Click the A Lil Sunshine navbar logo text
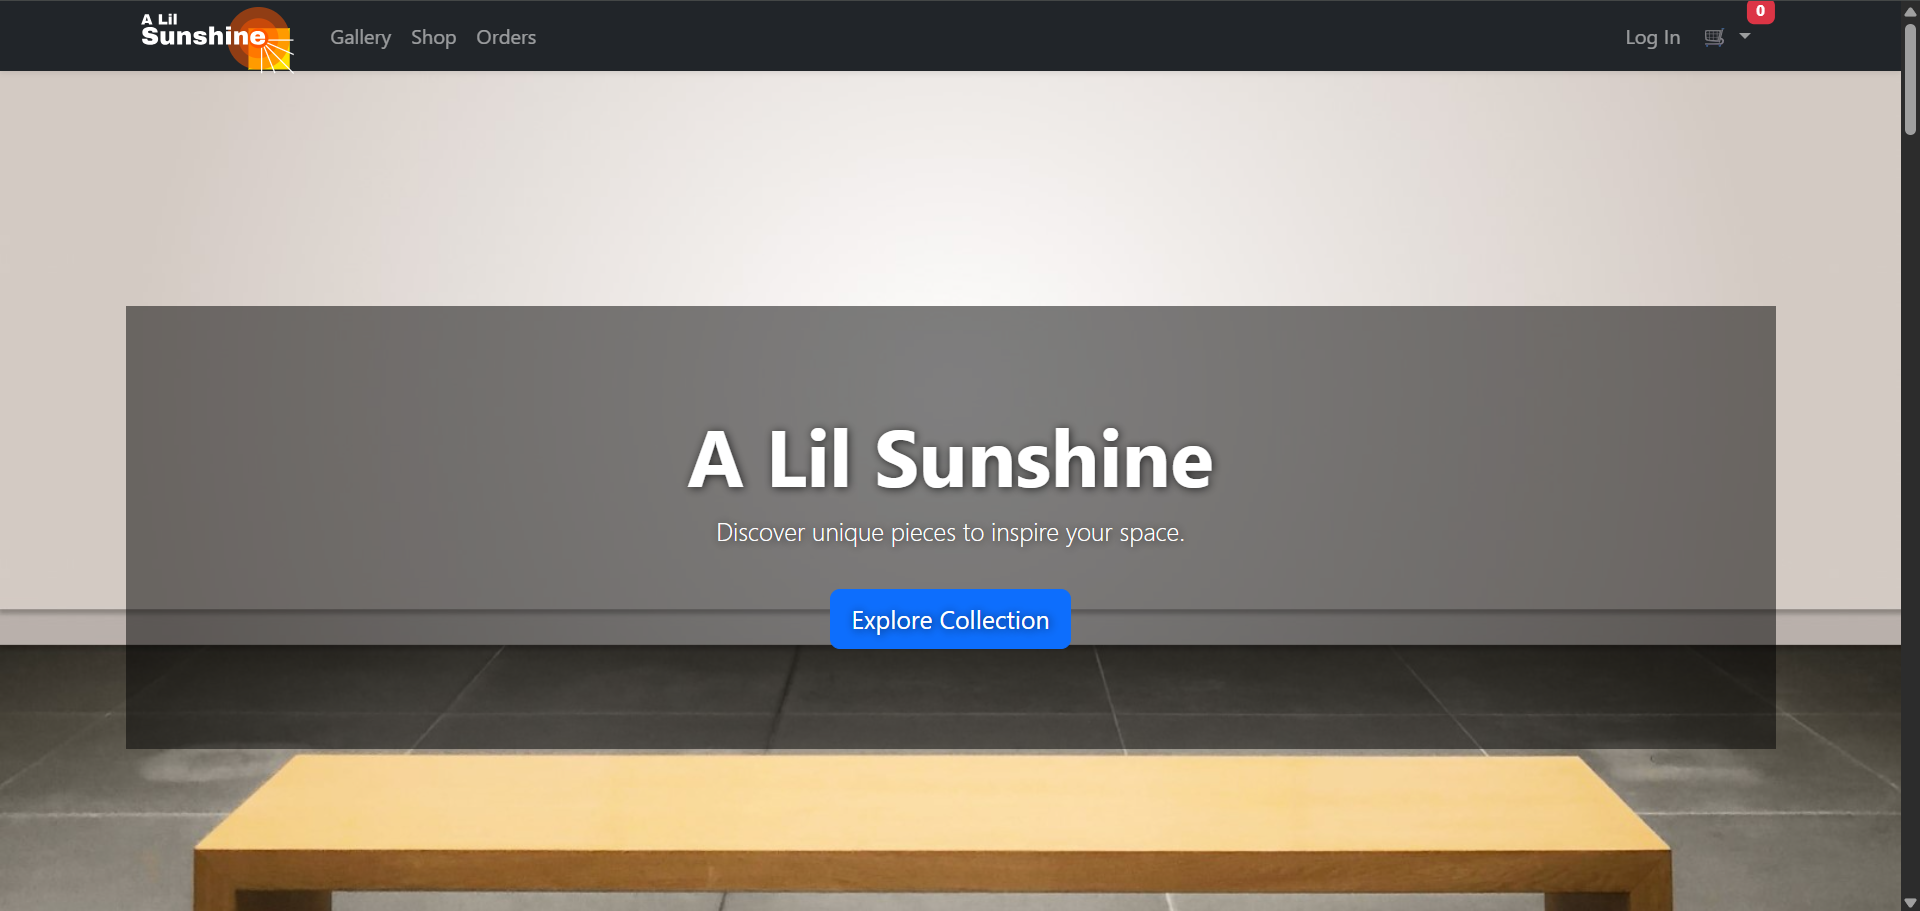This screenshot has height=911, width=1920. coord(202,34)
